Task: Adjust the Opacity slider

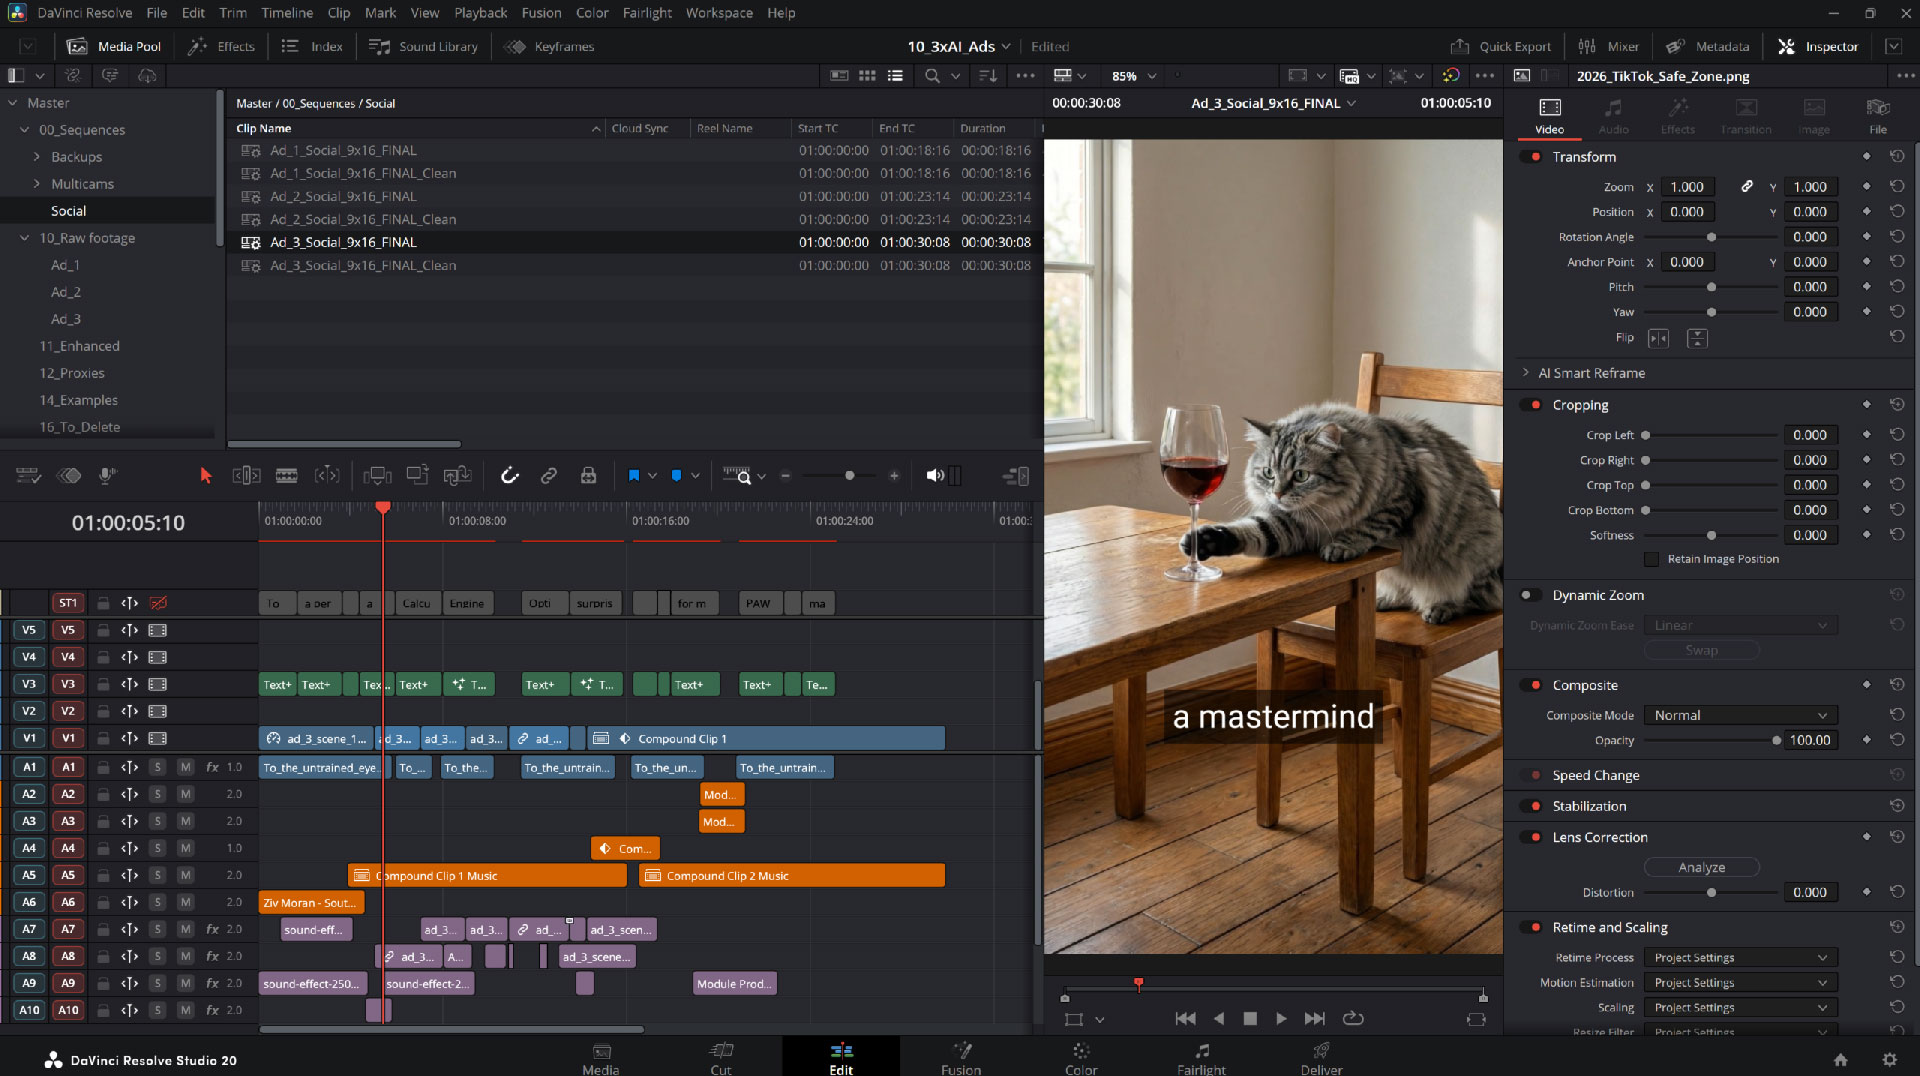Action: pyautogui.click(x=1775, y=740)
